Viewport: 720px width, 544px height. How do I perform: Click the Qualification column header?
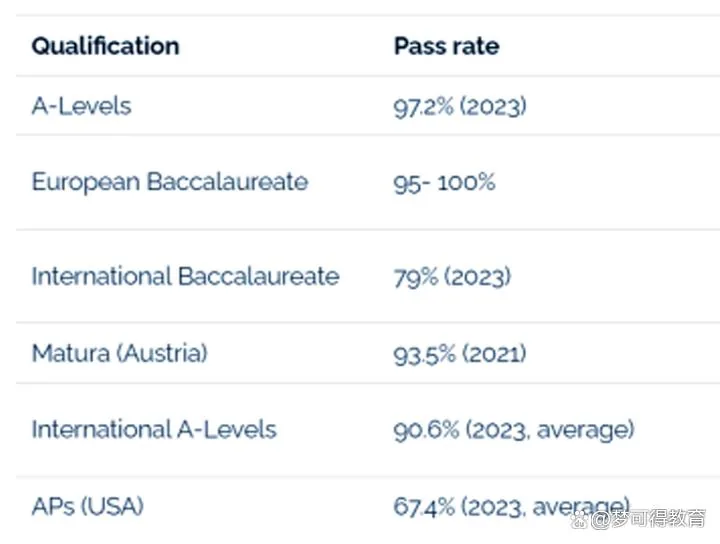pyautogui.click(x=106, y=46)
